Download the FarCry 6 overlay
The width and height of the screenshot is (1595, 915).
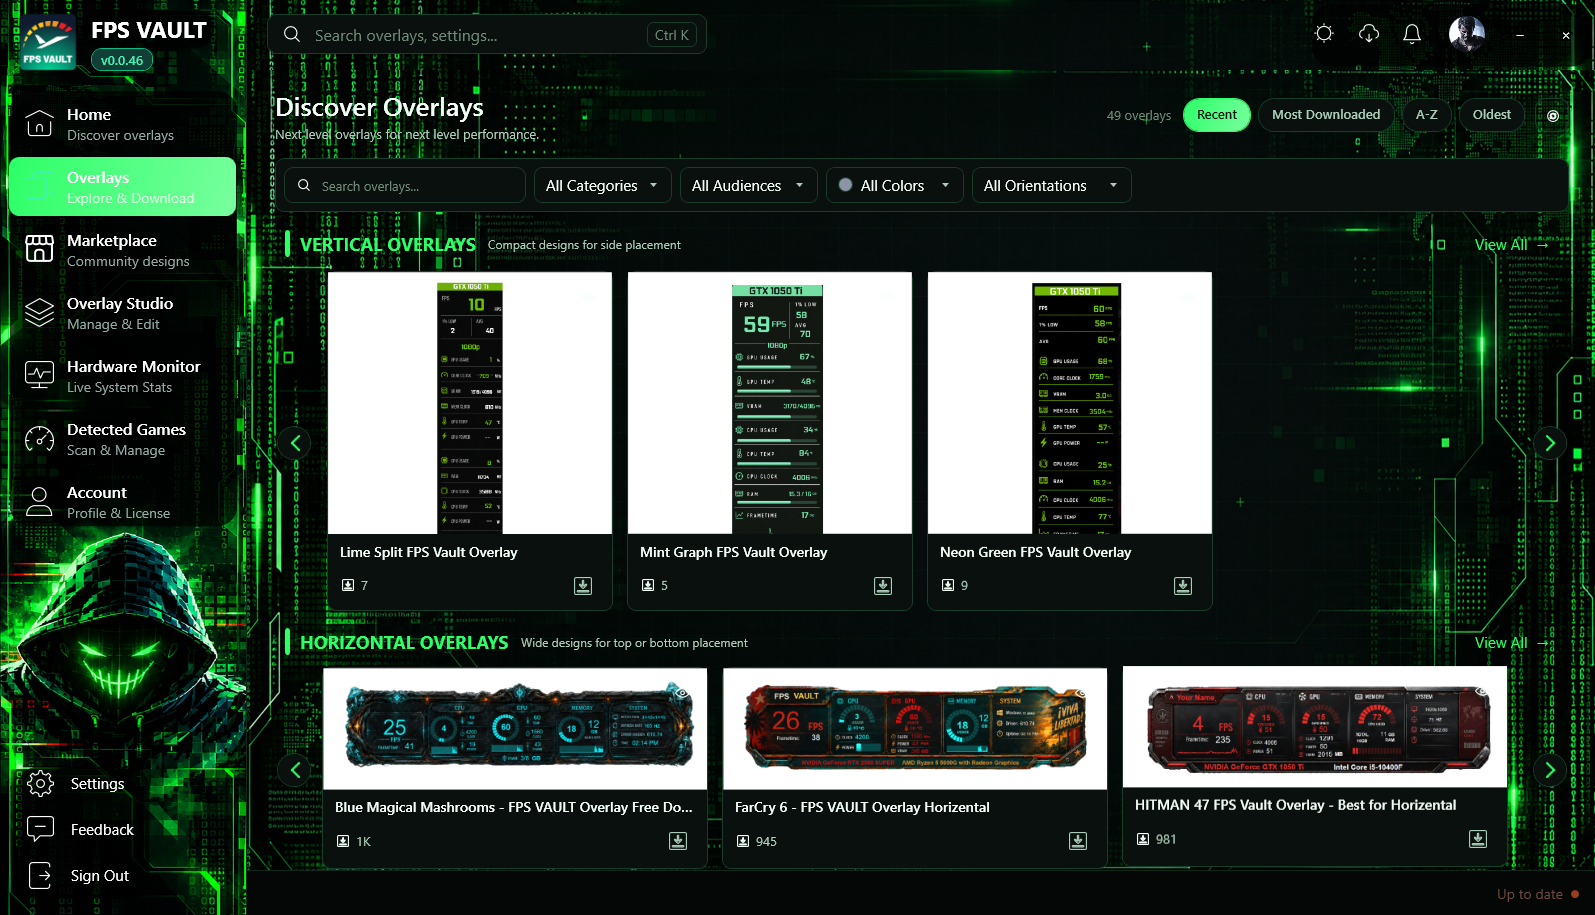click(x=1078, y=841)
